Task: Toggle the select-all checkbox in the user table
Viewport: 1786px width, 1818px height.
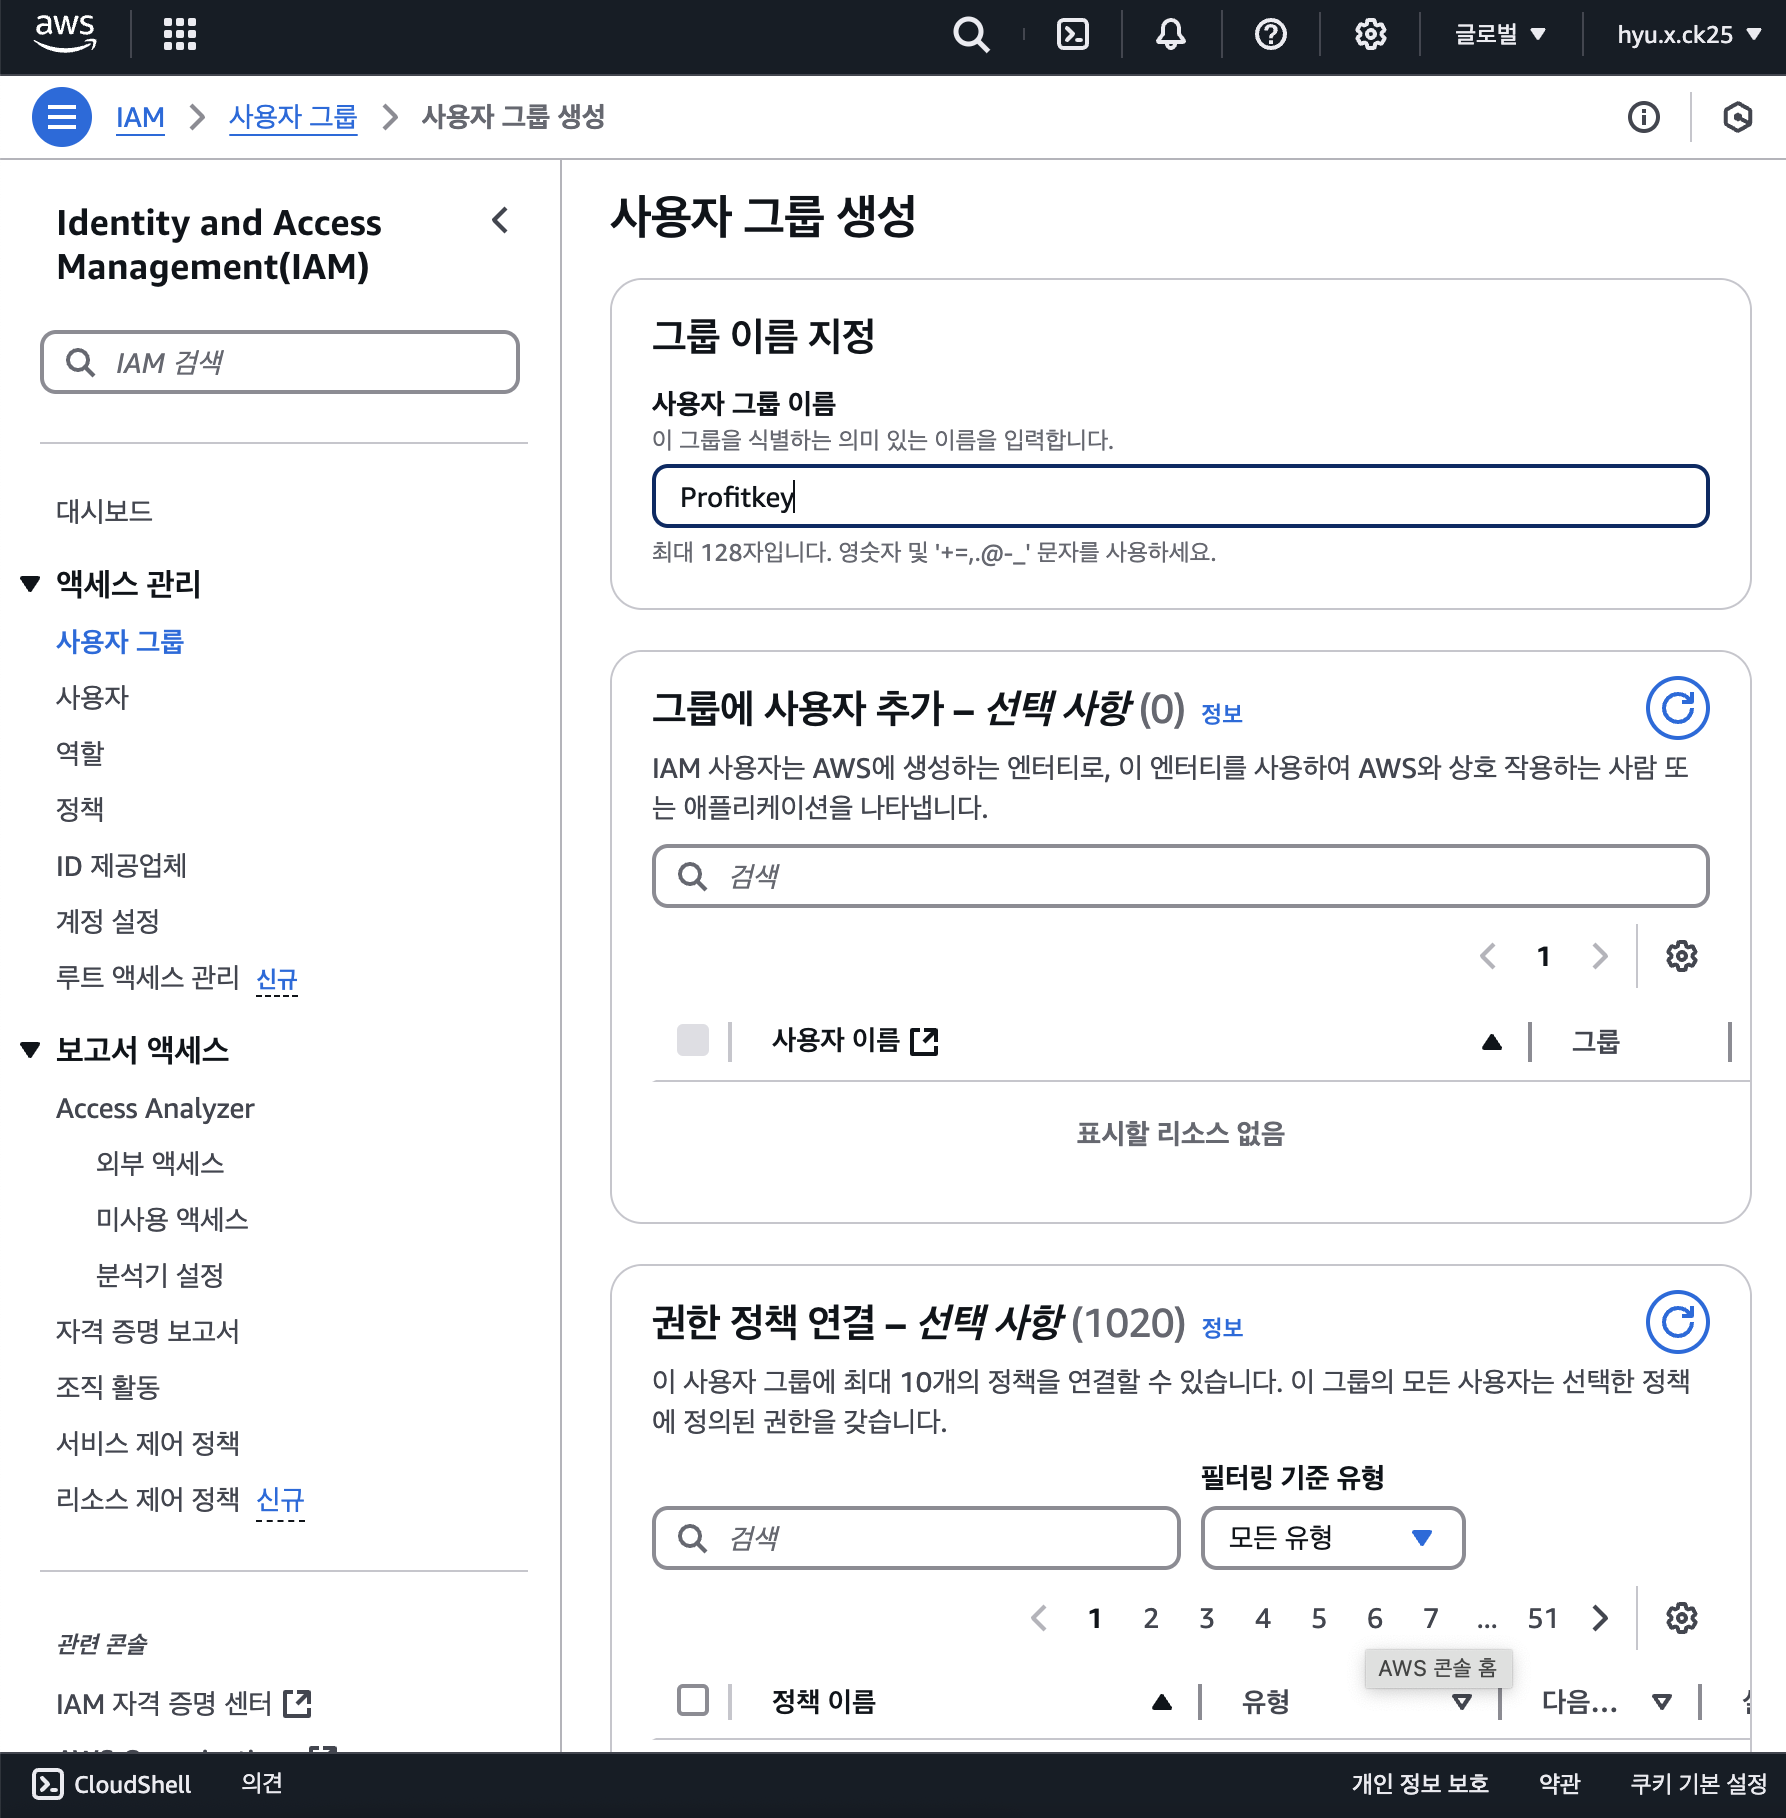Action: [x=693, y=1042]
